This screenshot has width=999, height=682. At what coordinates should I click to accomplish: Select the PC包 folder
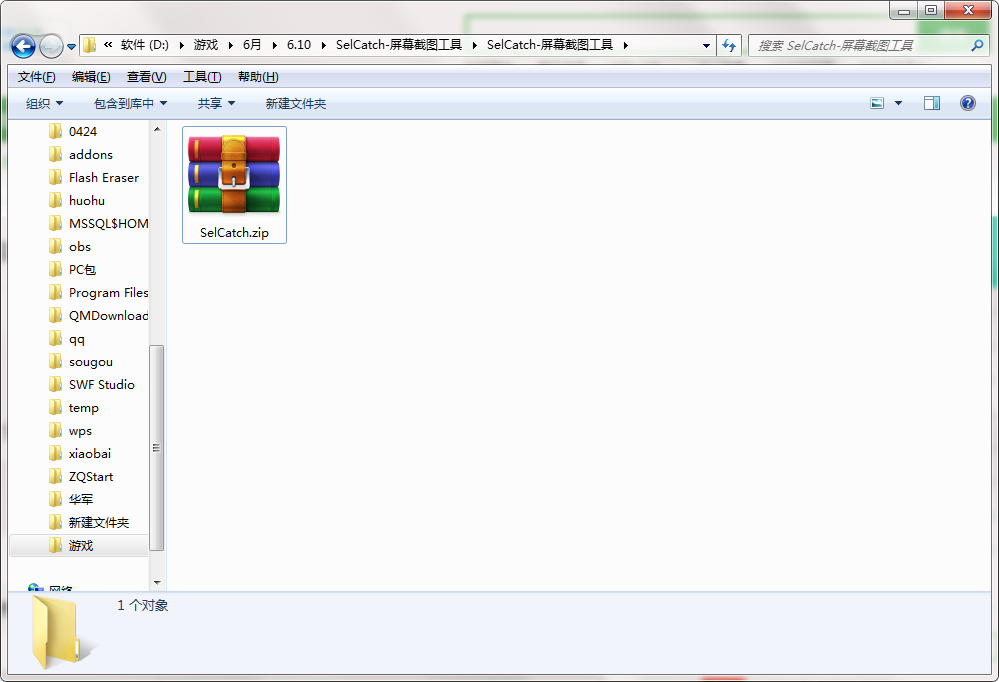82,270
